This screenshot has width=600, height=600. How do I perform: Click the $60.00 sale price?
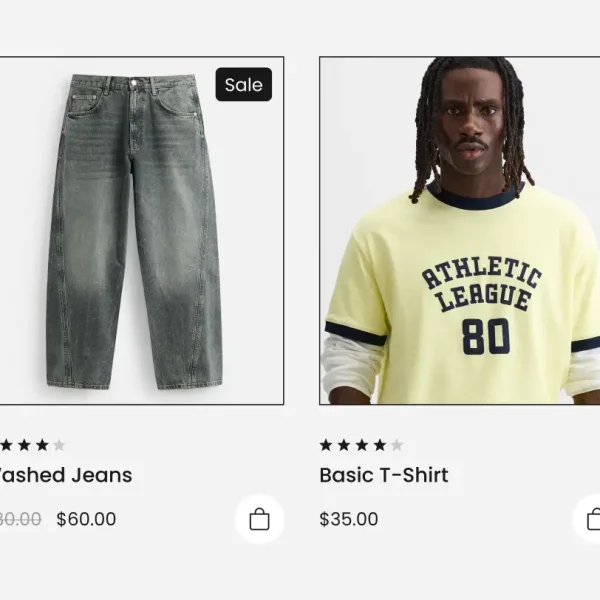click(86, 519)
